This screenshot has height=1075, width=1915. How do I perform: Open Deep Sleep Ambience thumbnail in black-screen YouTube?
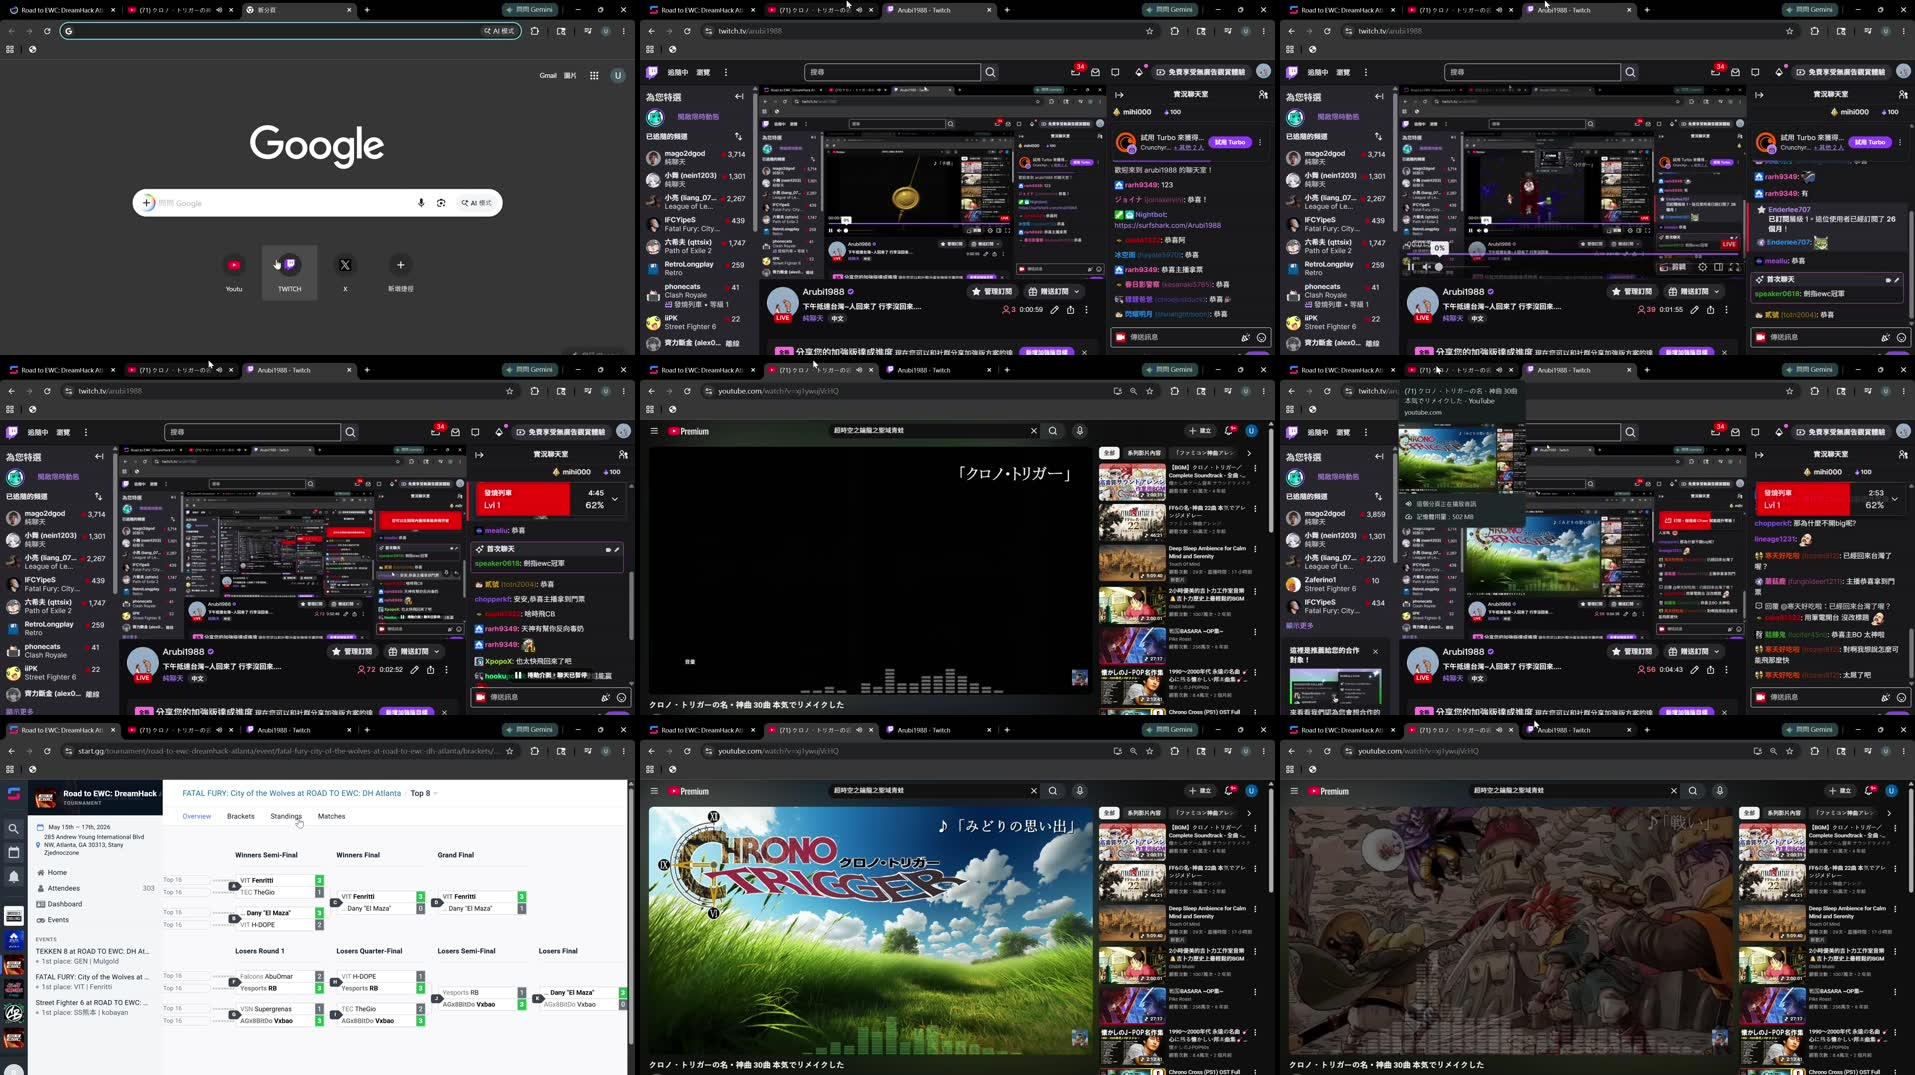(1132, 563)
